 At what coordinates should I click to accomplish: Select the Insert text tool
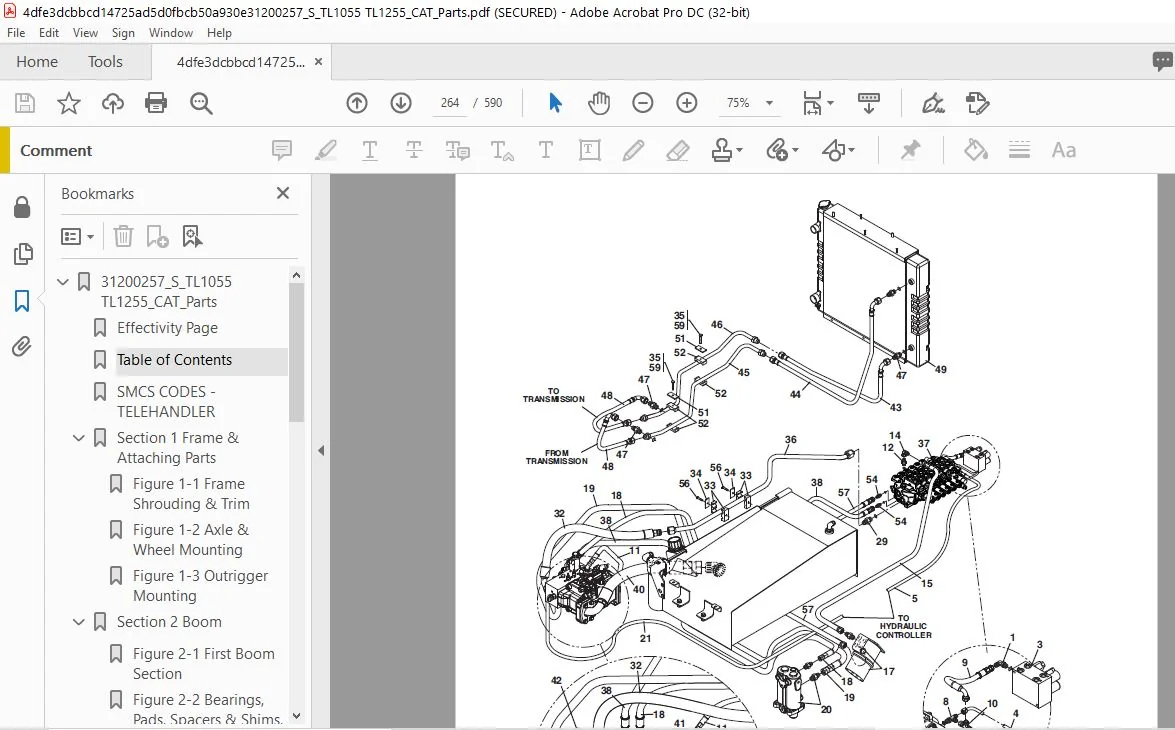pos(501,150)
